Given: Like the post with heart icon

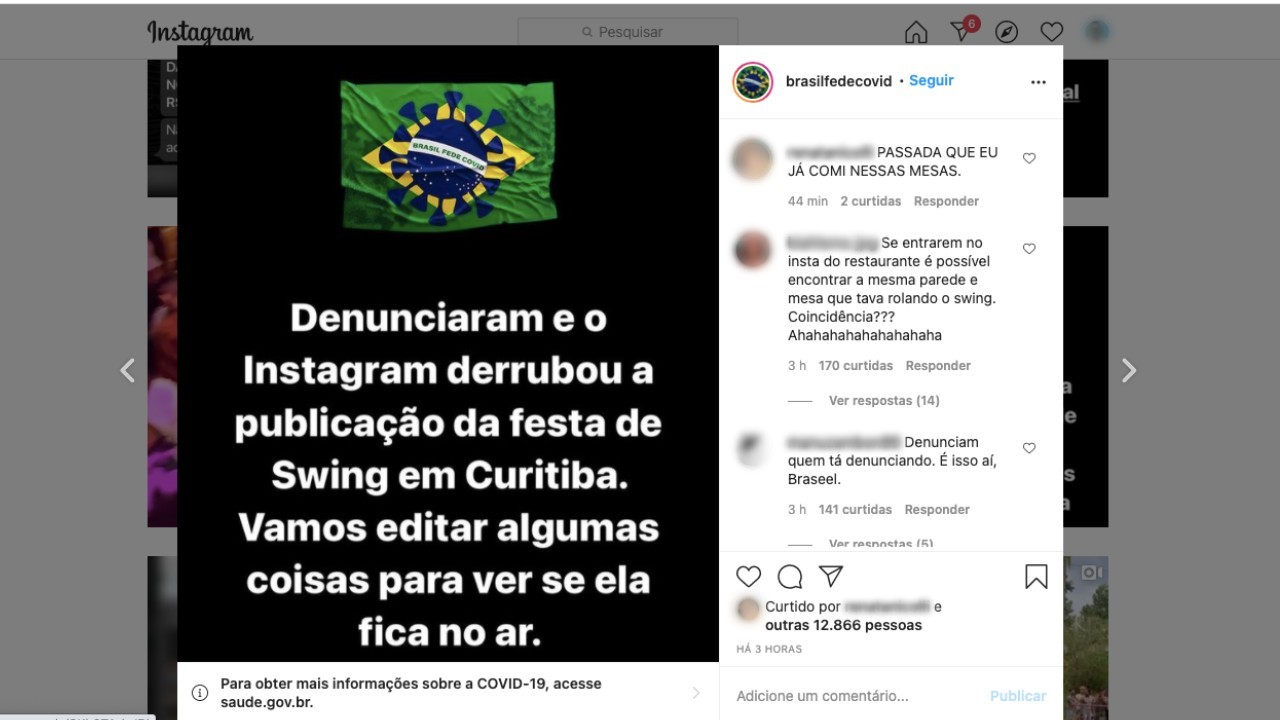Looking at the screenshot, I should pos(749,576).
